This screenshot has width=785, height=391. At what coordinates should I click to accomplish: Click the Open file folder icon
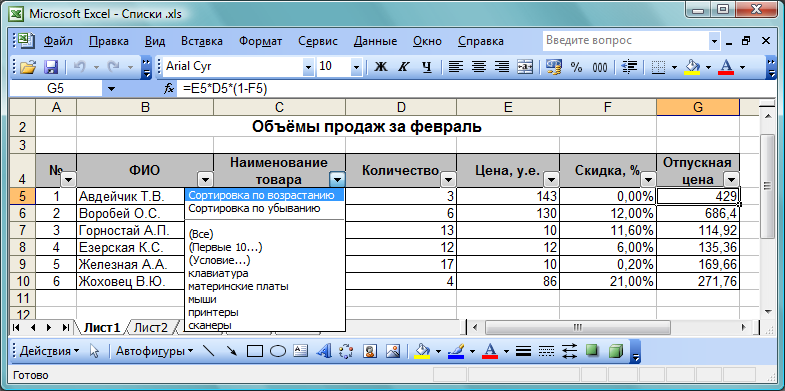tap(29, 67)
